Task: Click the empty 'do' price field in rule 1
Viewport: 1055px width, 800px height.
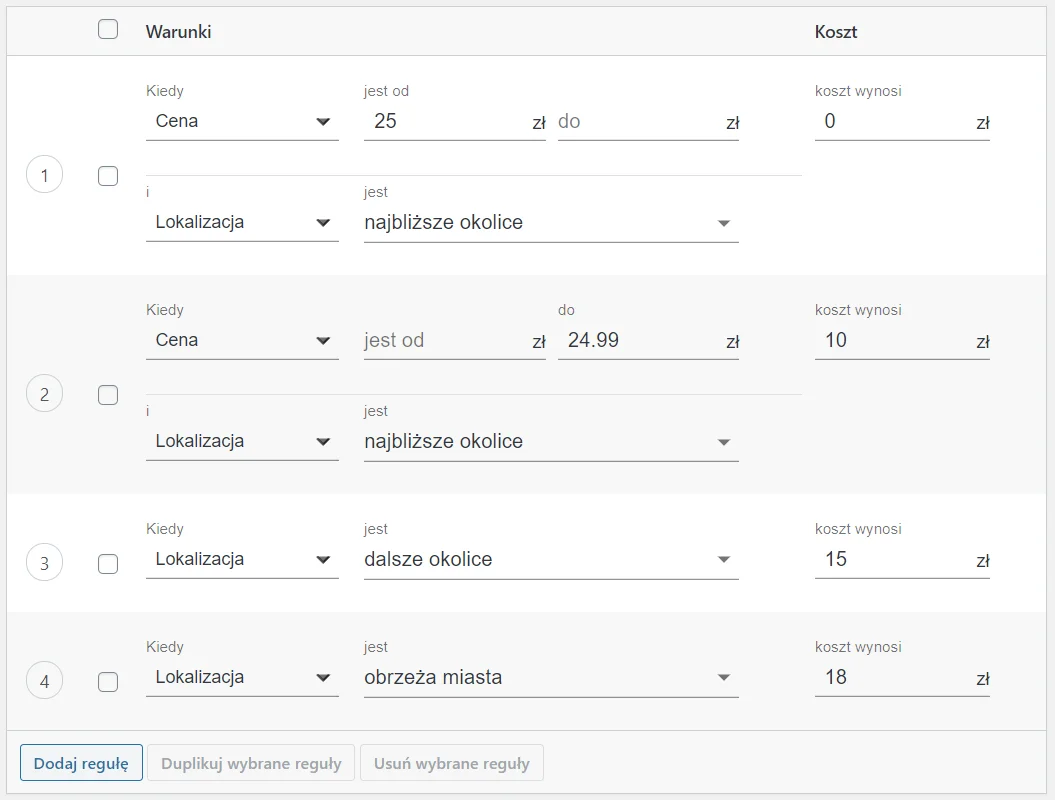Action: point(638,122)
